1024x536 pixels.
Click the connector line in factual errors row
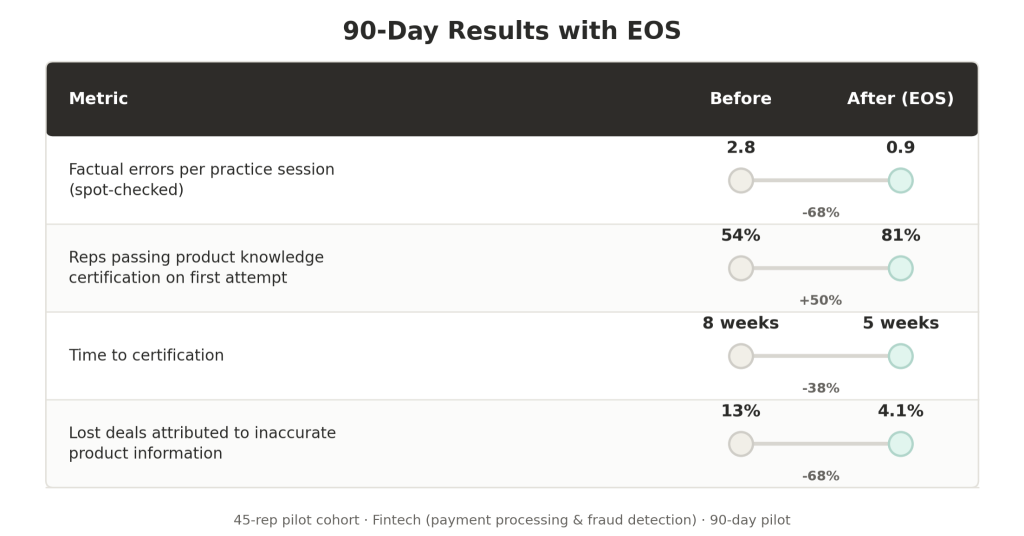point(820,180)
